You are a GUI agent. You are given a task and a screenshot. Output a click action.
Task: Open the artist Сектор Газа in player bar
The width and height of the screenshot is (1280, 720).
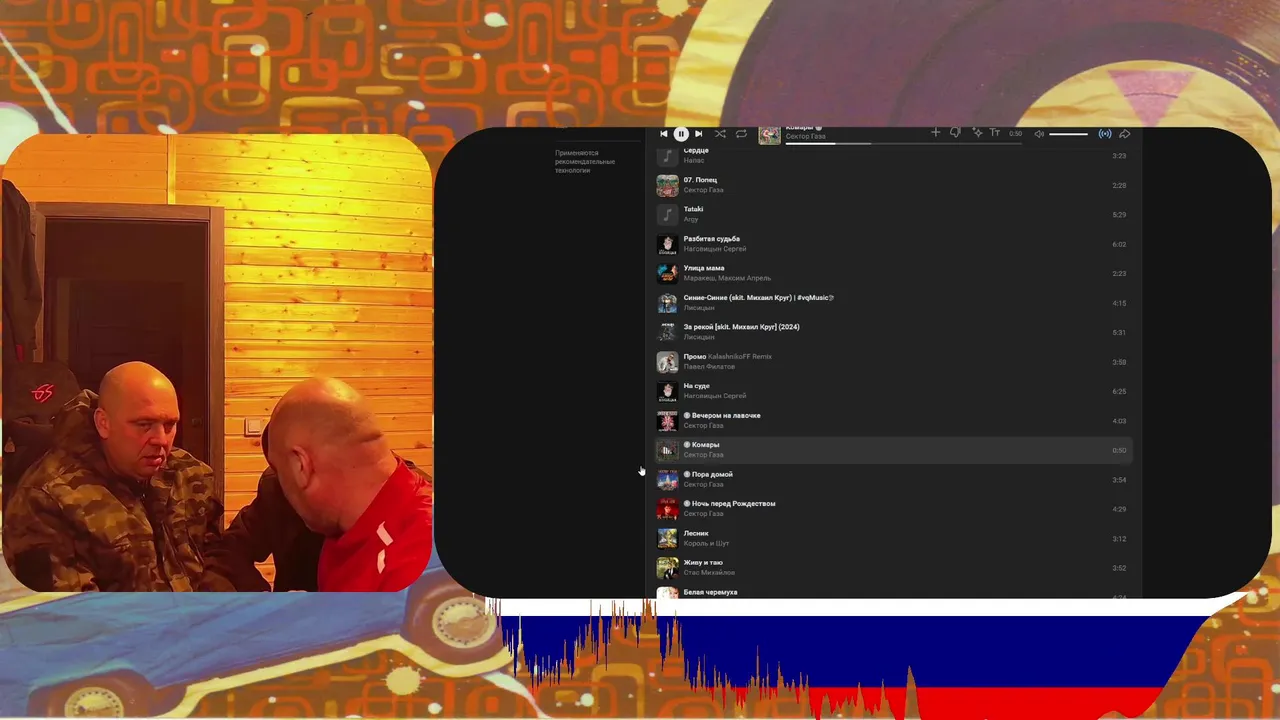pyautogui.click(x=806, y=137)
